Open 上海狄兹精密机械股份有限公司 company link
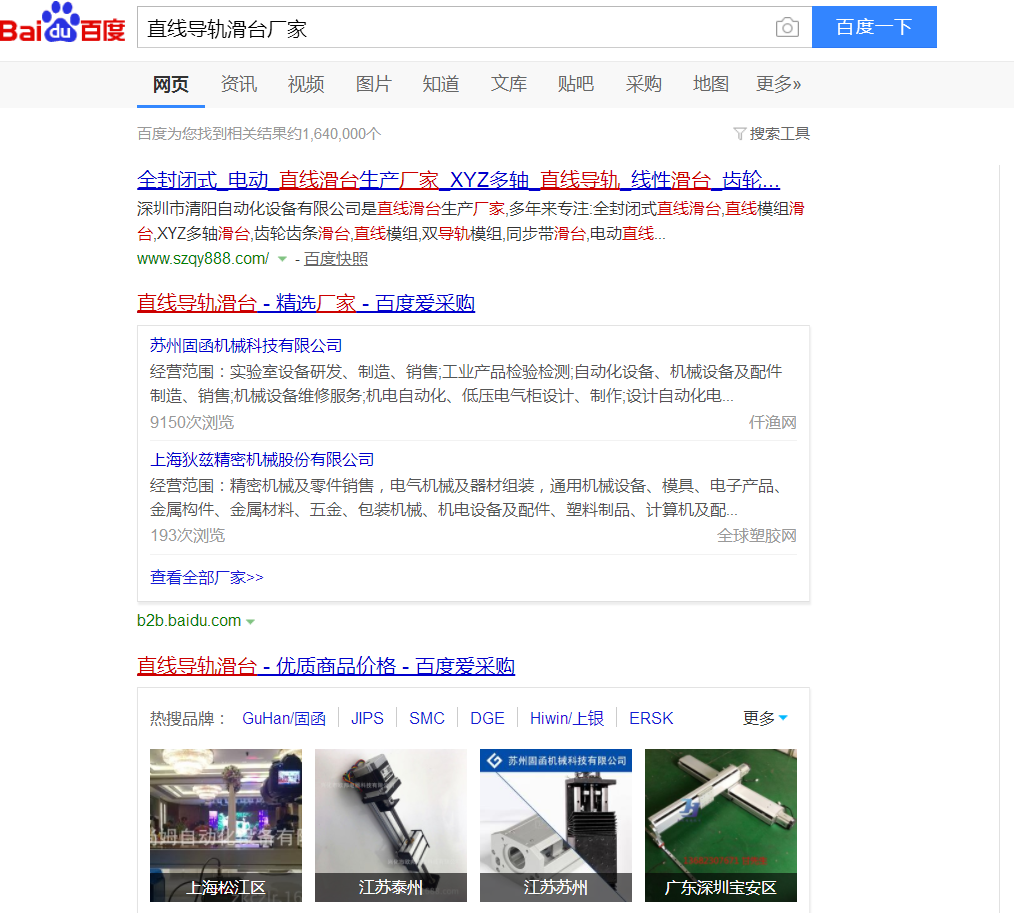Viewport: 1014px width, 913px height. 262,460
